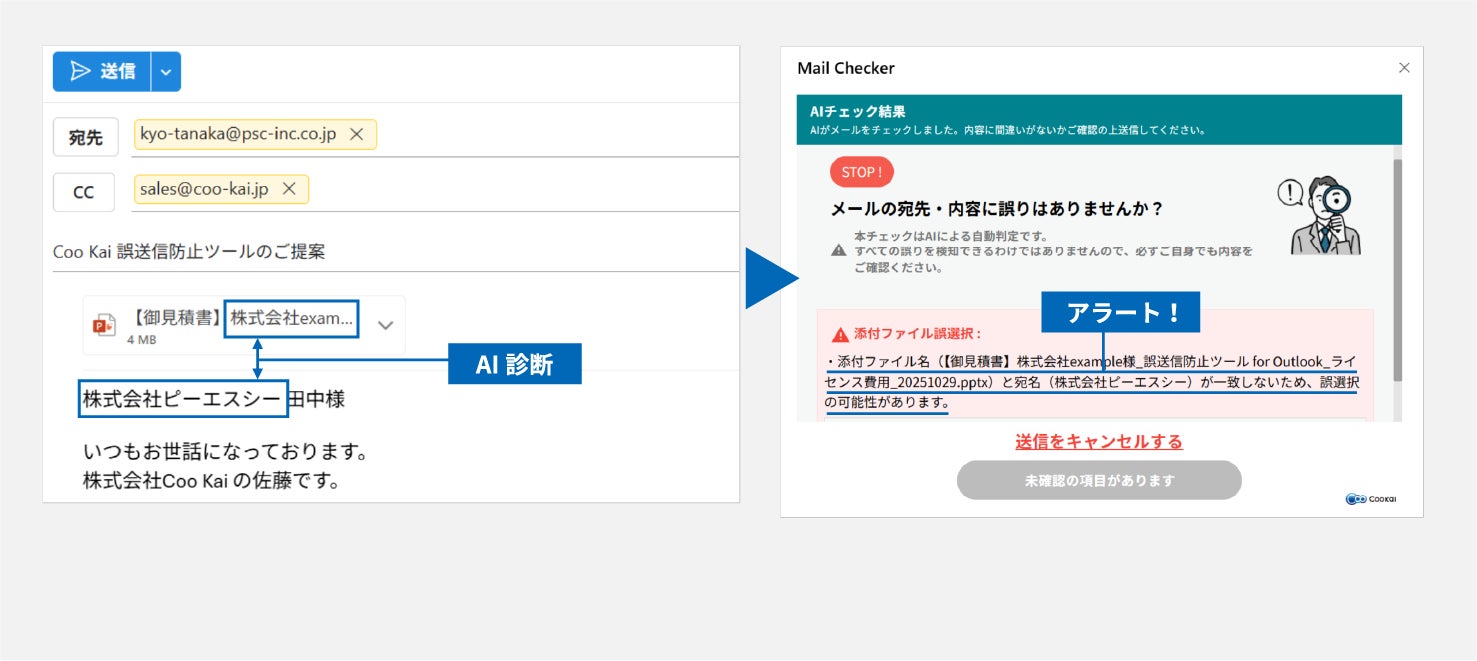The image size is (1477, 661).
Task: Select the sales@coo-kai.jp CC chip
Action: tap(221, 189)
